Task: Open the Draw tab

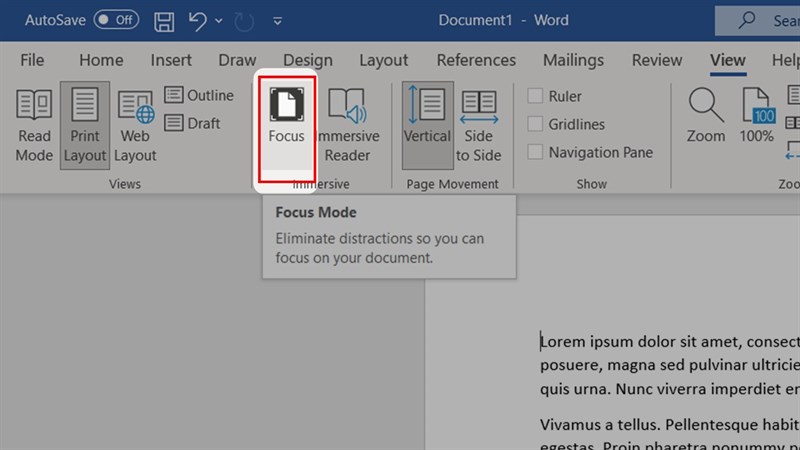Action: [237, 60]
